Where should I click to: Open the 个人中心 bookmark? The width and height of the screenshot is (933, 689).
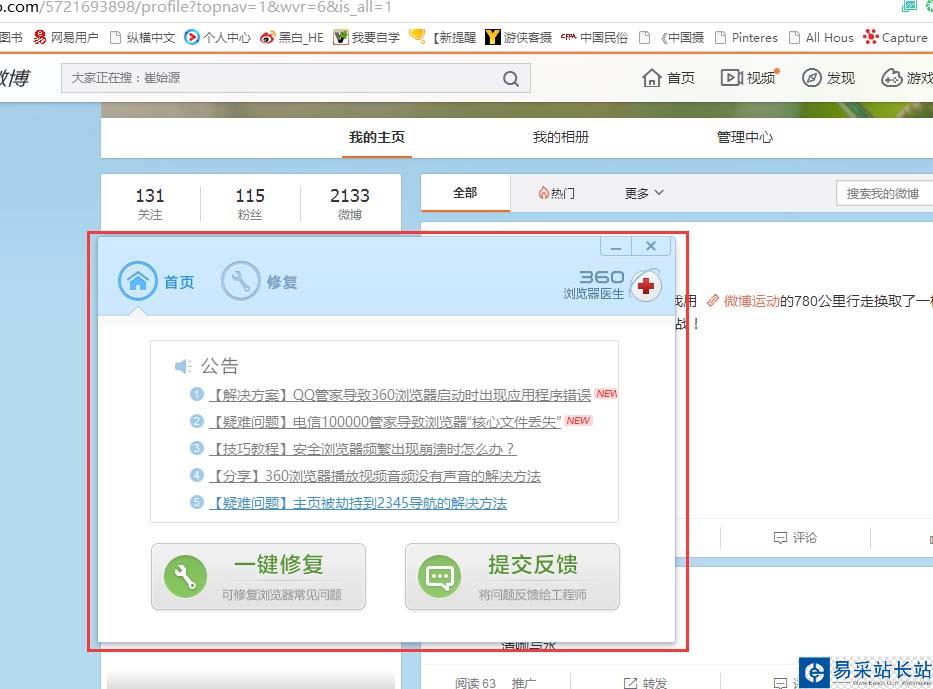(217, 37)
